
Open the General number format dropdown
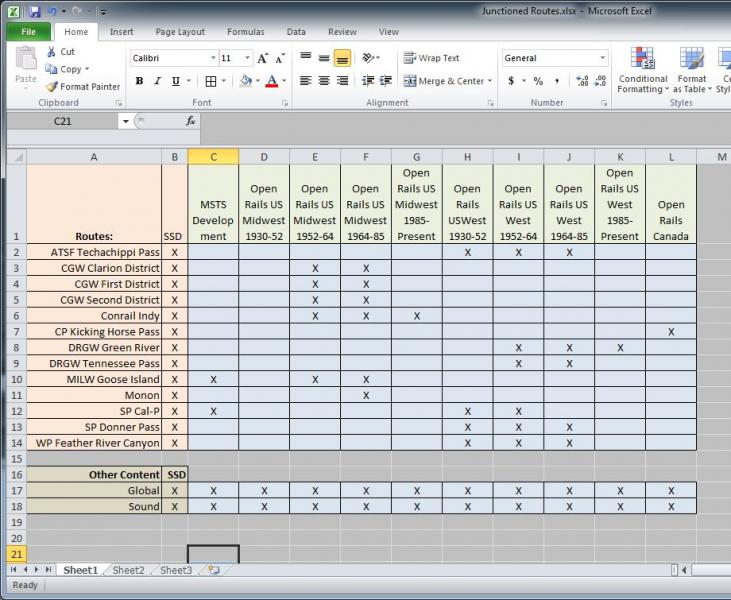coord(602,58)
